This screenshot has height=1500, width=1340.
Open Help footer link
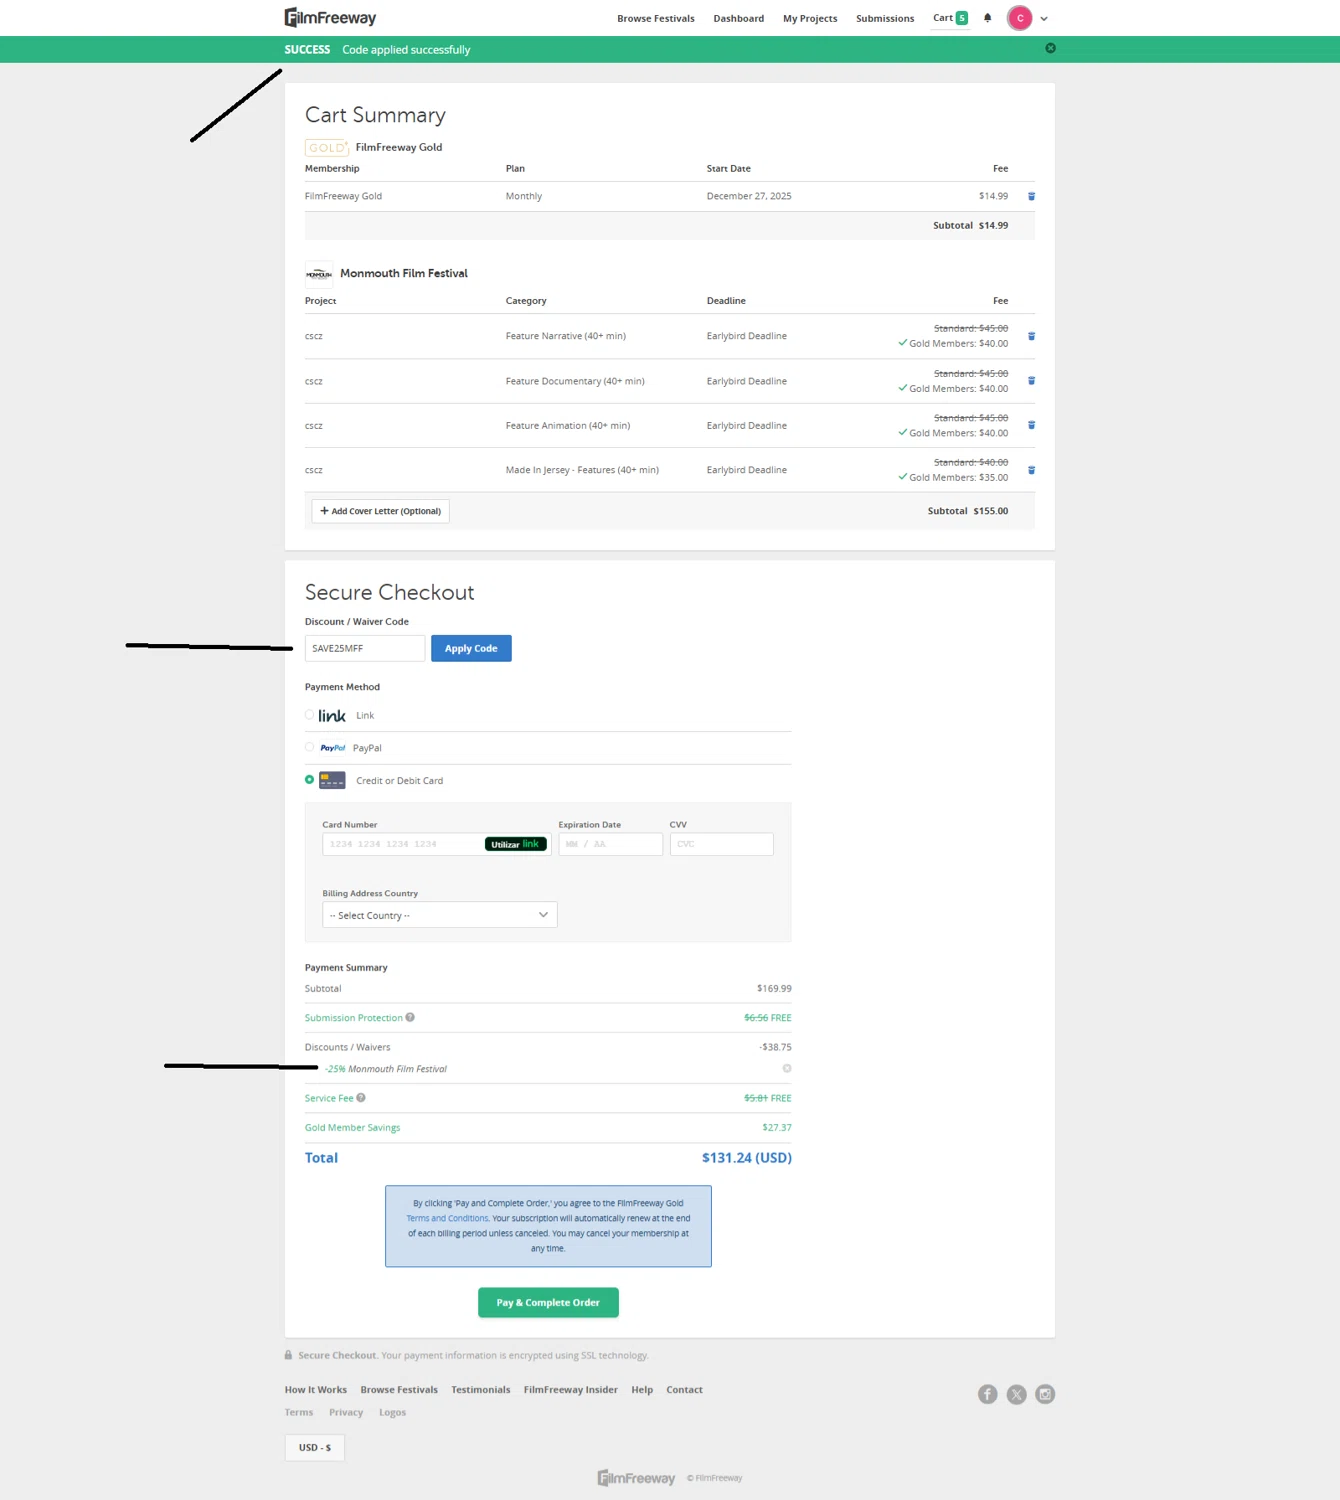642,1390
